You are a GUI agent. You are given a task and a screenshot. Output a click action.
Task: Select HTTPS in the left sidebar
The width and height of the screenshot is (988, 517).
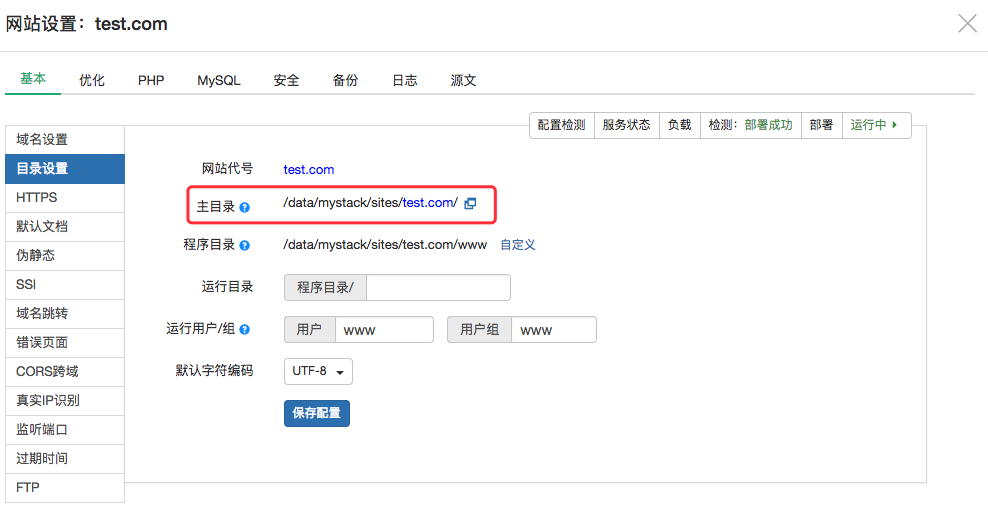coord(65,198)
